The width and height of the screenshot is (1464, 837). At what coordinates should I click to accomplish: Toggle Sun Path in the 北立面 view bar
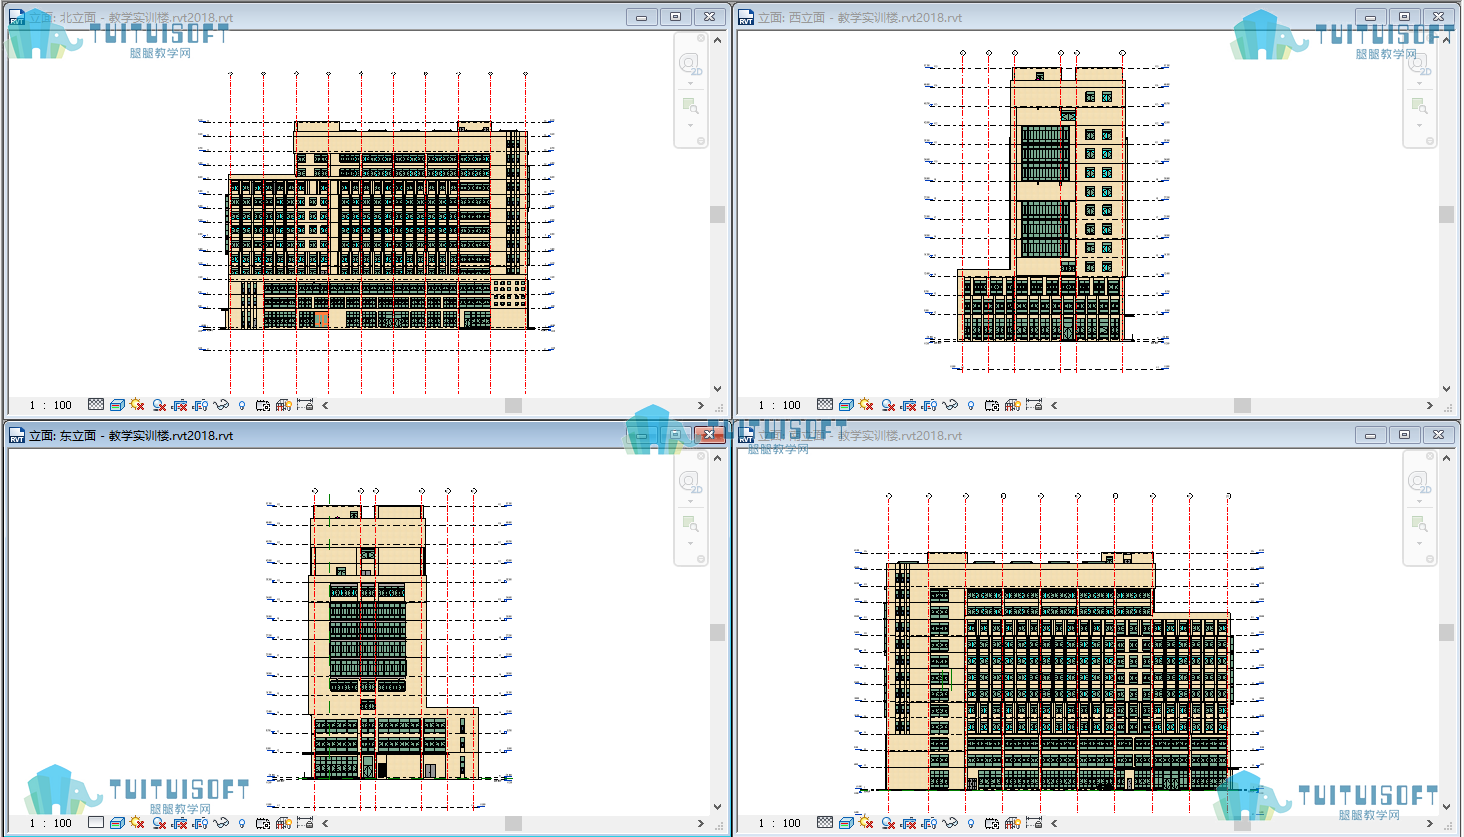click(x=137, y=405)
